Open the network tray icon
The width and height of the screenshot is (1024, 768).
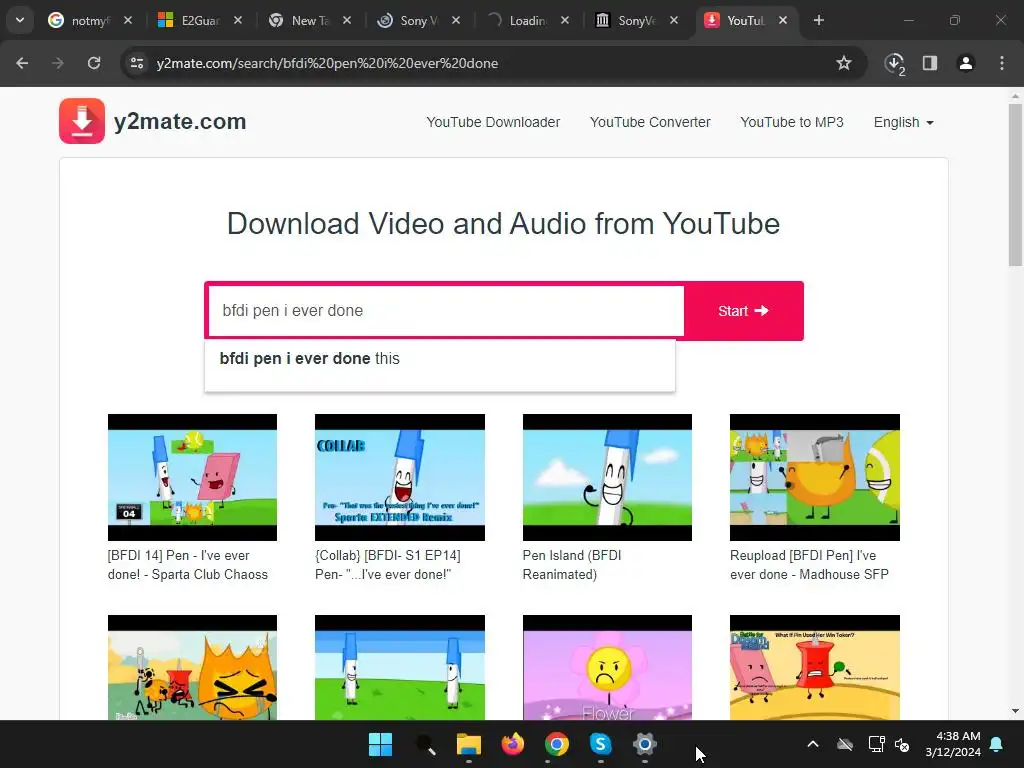[x=876, y=744]
